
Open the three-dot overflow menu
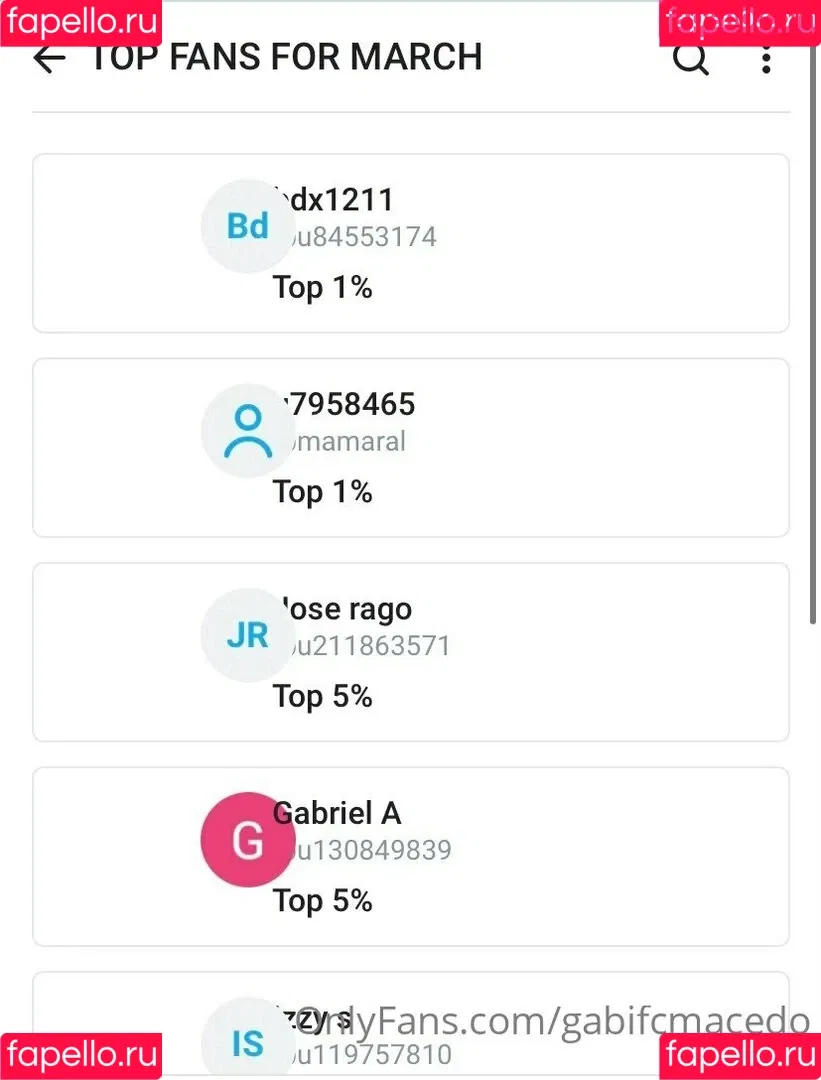766,59
